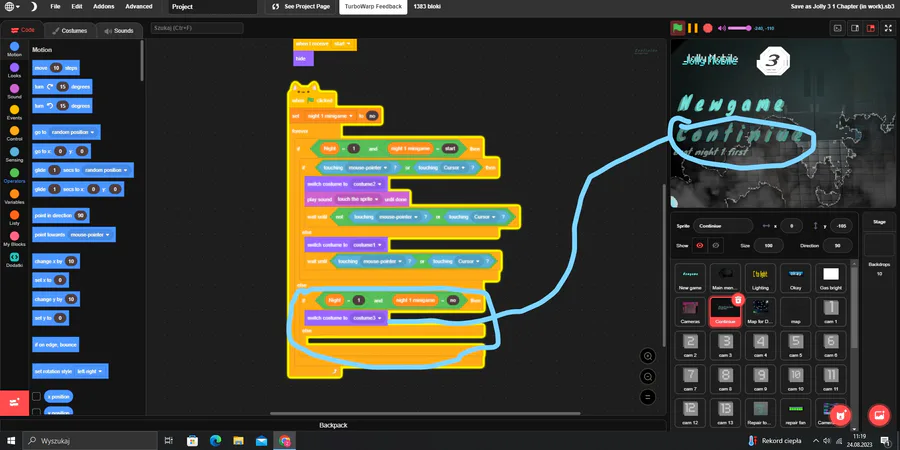Tick the x position checkbox
Image resolution: width=900 pixels, height=450 pixels.
point(36,397)
